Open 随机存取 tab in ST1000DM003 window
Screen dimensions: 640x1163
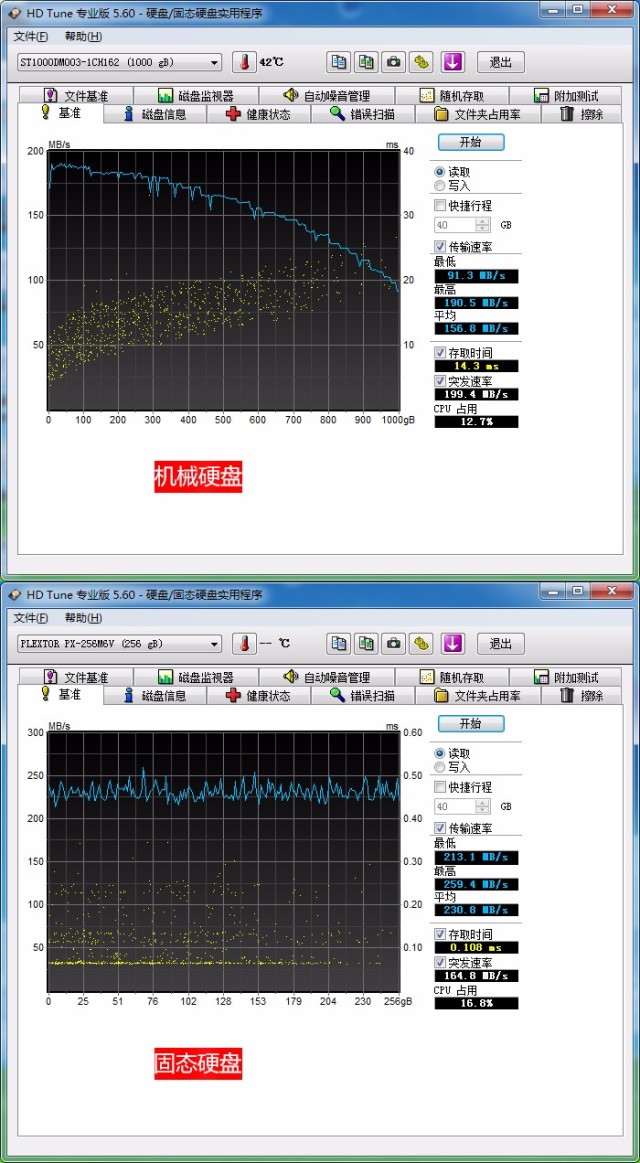coord(452,96)
